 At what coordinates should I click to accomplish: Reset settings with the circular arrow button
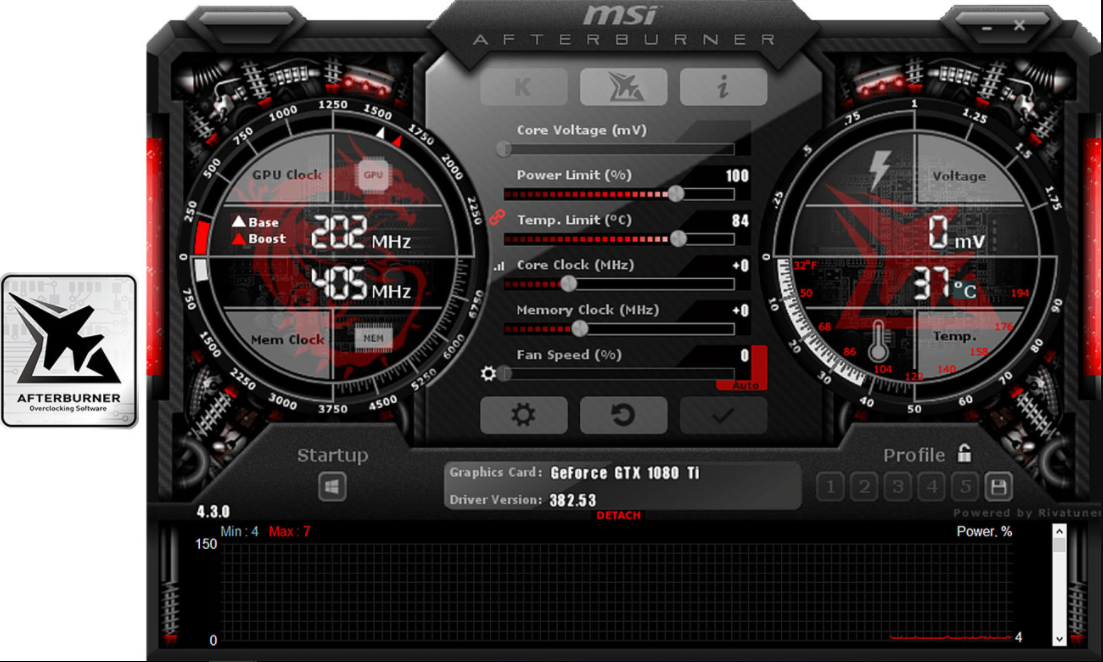point(623,415)
